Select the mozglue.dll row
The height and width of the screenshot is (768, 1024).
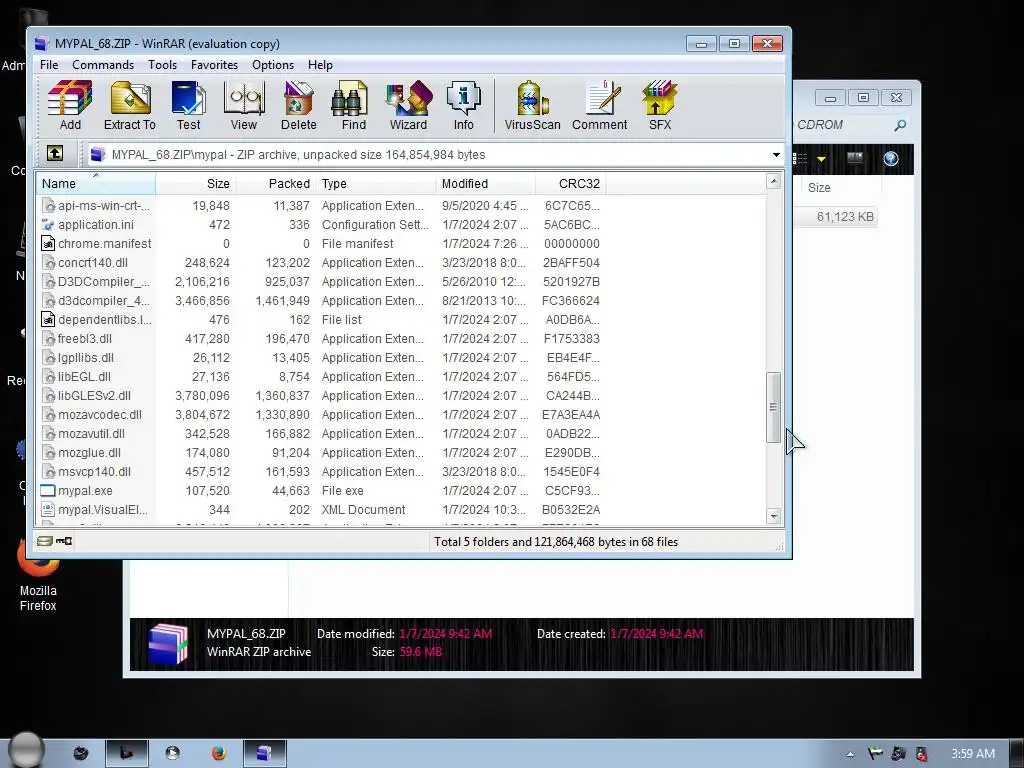(321, 453)
